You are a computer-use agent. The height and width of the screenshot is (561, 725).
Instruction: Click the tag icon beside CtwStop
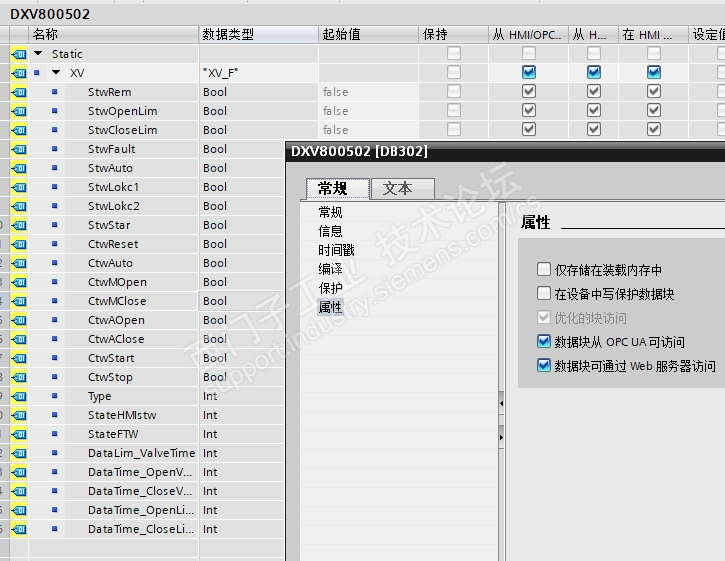pyautogui.click(x=19, y=377)
